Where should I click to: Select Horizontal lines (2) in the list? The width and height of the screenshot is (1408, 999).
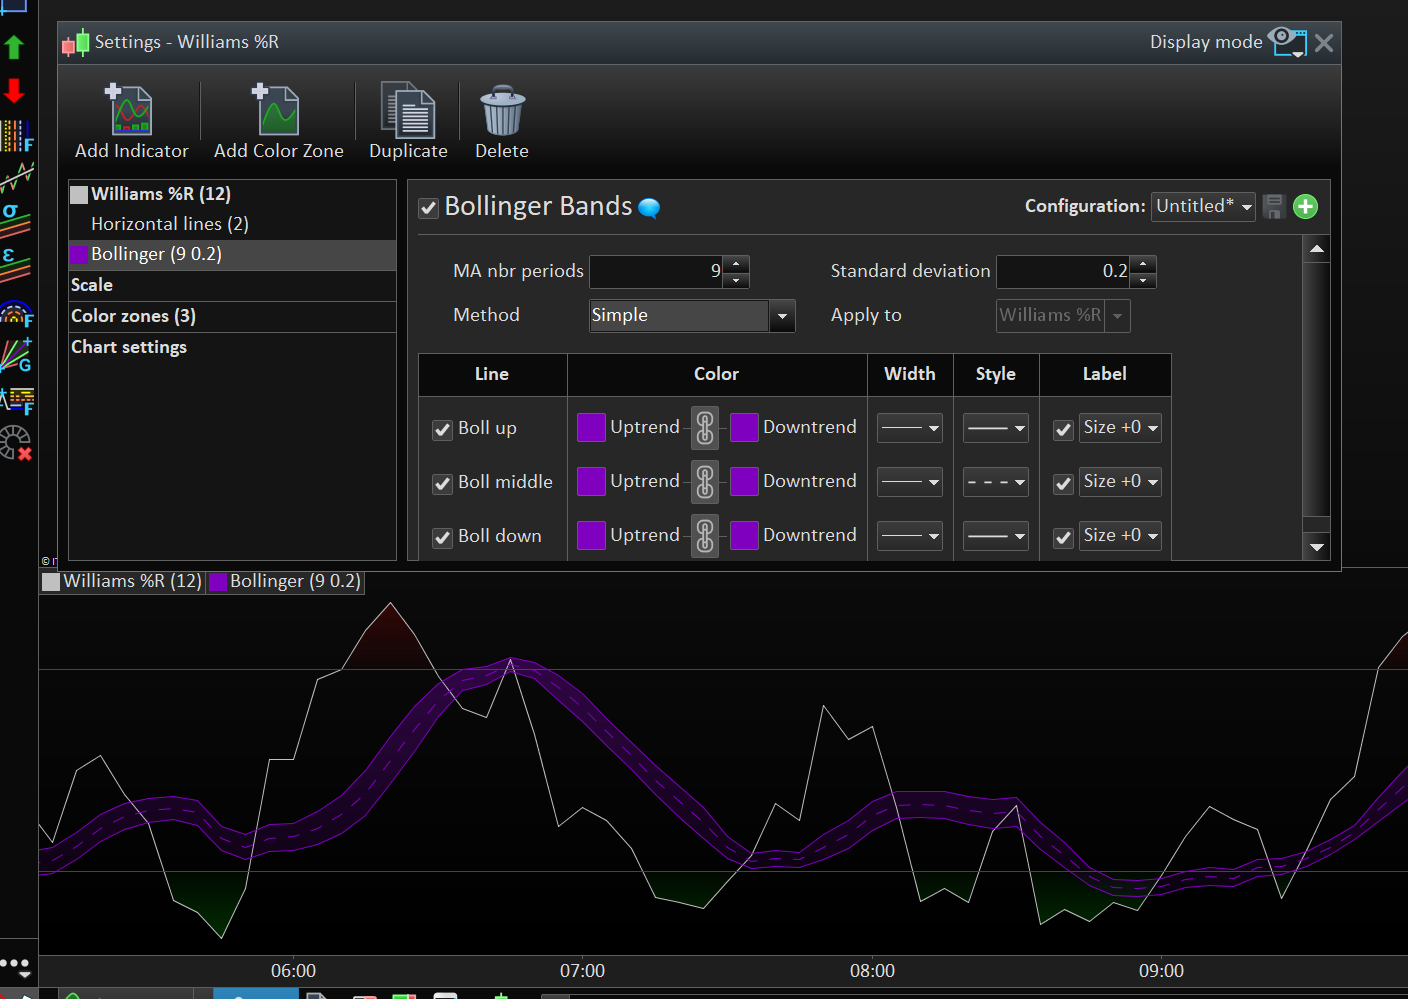[x=169, y=224]
